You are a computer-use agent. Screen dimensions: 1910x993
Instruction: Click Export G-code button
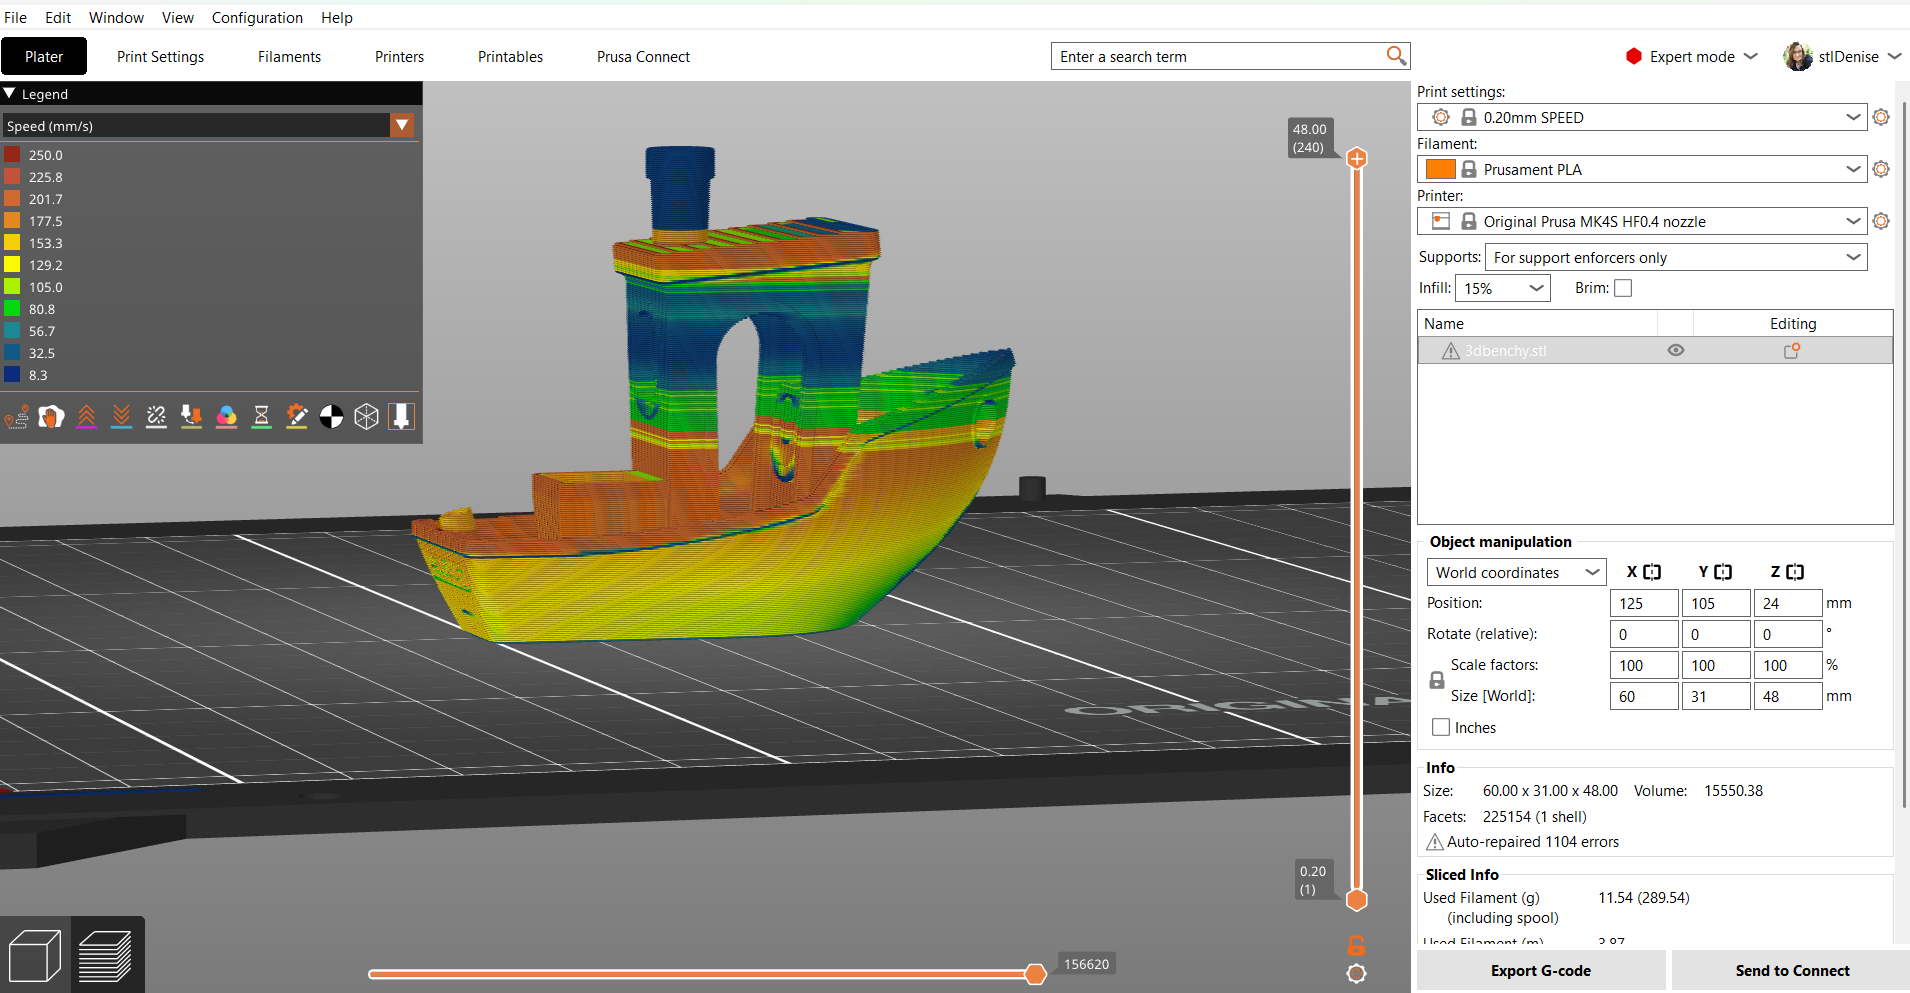(x=1541, y=970)
